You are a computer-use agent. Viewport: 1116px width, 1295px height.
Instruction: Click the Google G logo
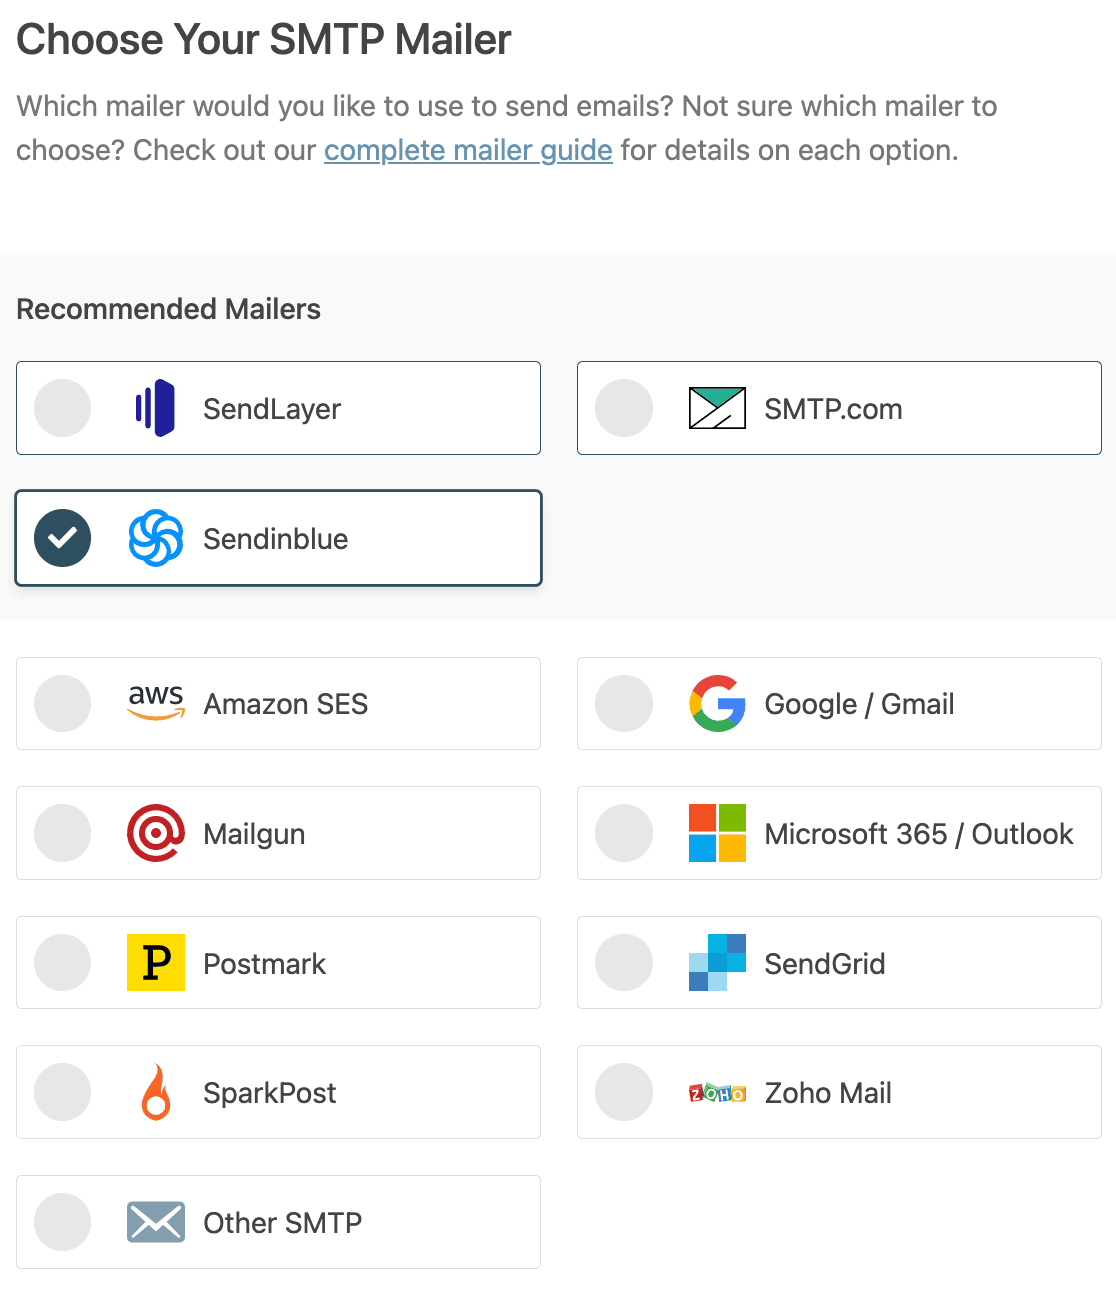717,703
